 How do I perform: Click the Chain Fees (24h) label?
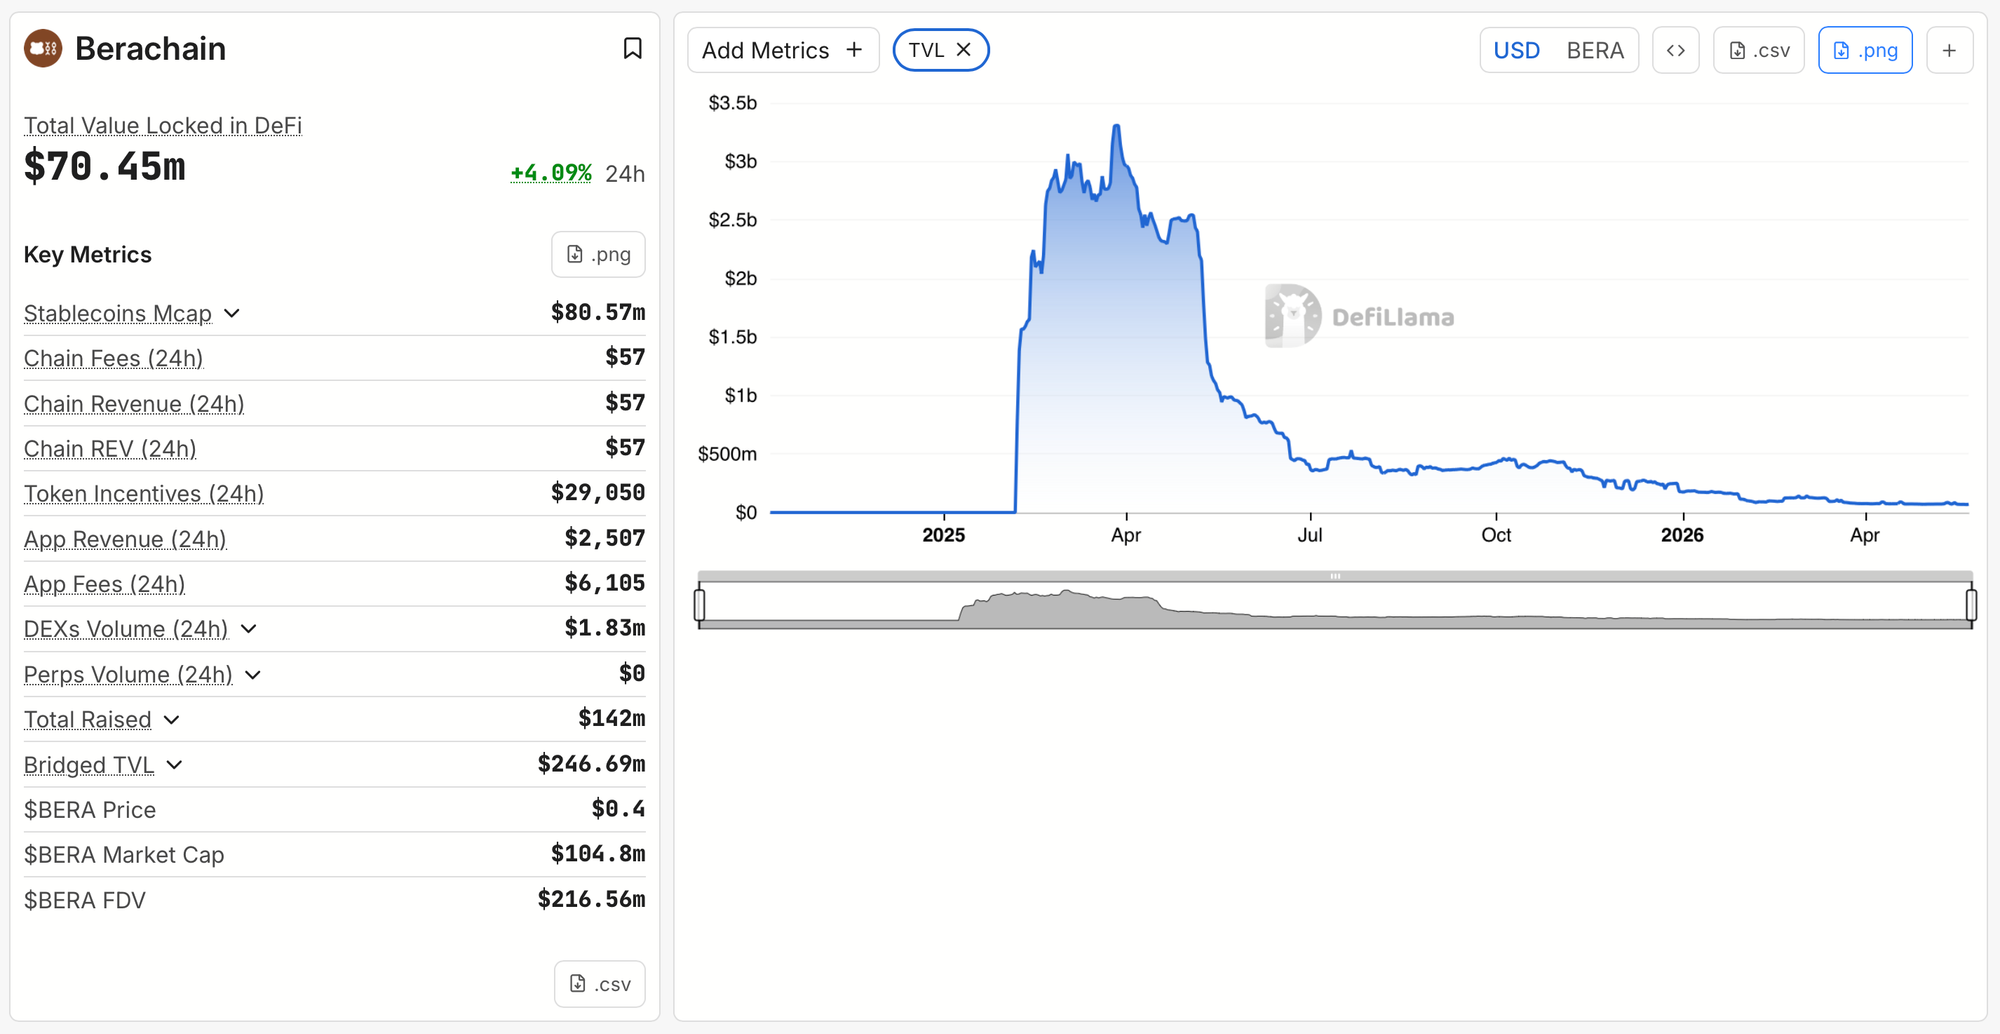pyautogui.click(x=113, y=359)
